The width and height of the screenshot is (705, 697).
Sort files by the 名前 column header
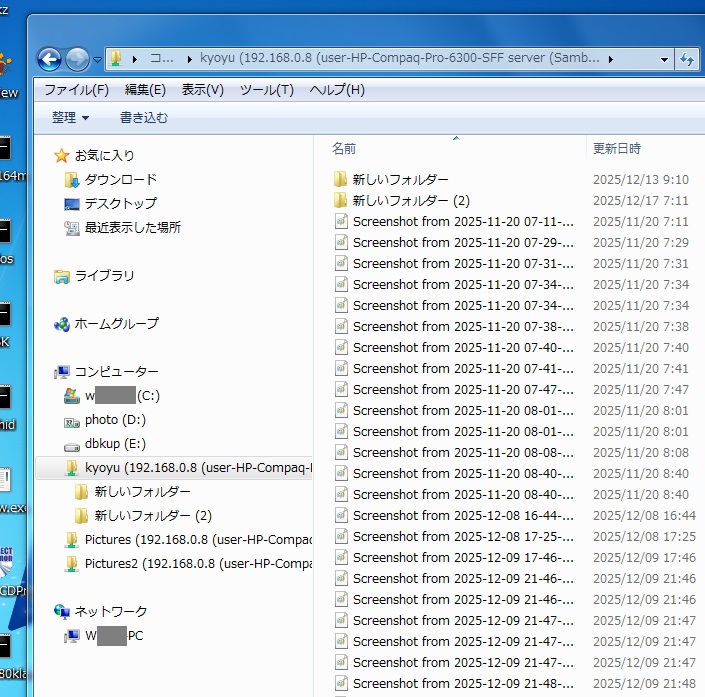(x=344, y=148)
